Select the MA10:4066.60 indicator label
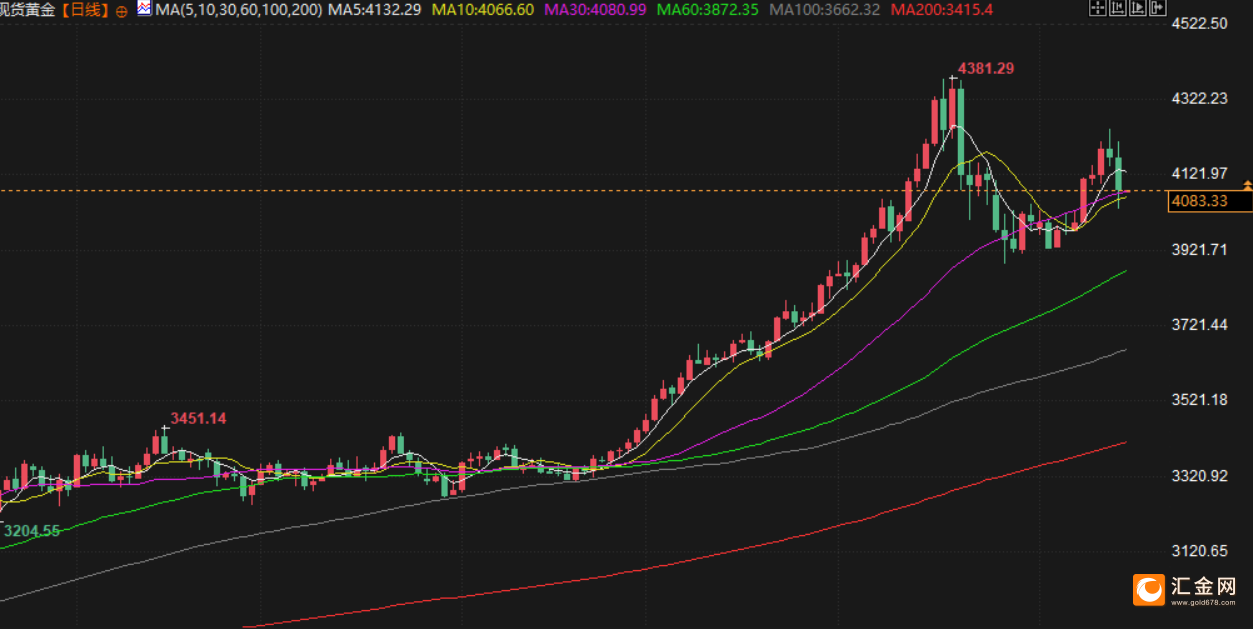The width and height of the screenshot is (1253, 629). point(484,10)
